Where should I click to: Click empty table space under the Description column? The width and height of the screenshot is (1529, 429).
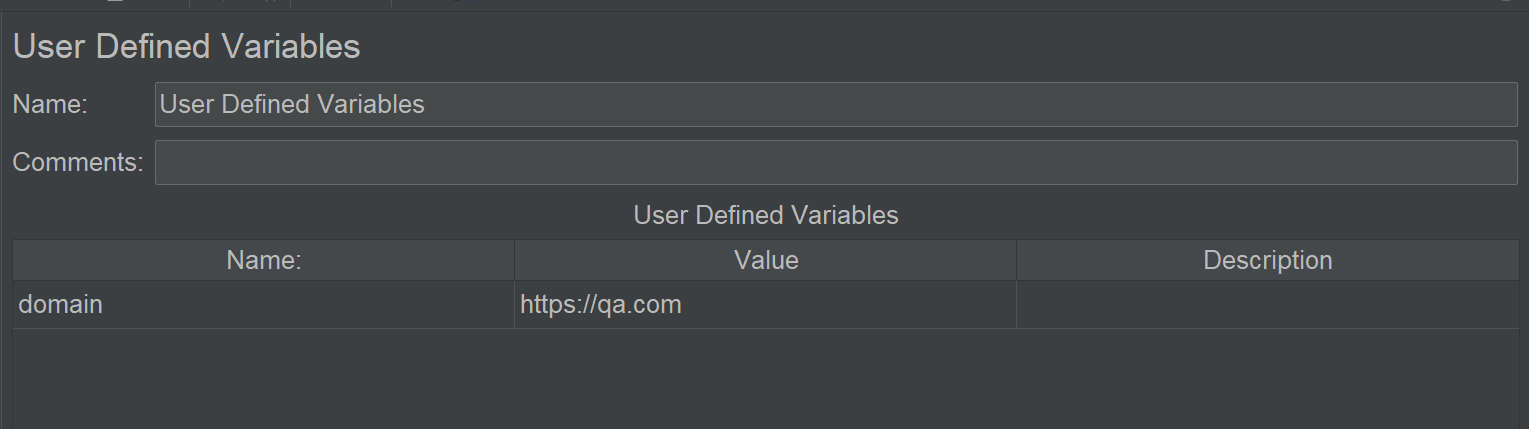coord(1268,378)
